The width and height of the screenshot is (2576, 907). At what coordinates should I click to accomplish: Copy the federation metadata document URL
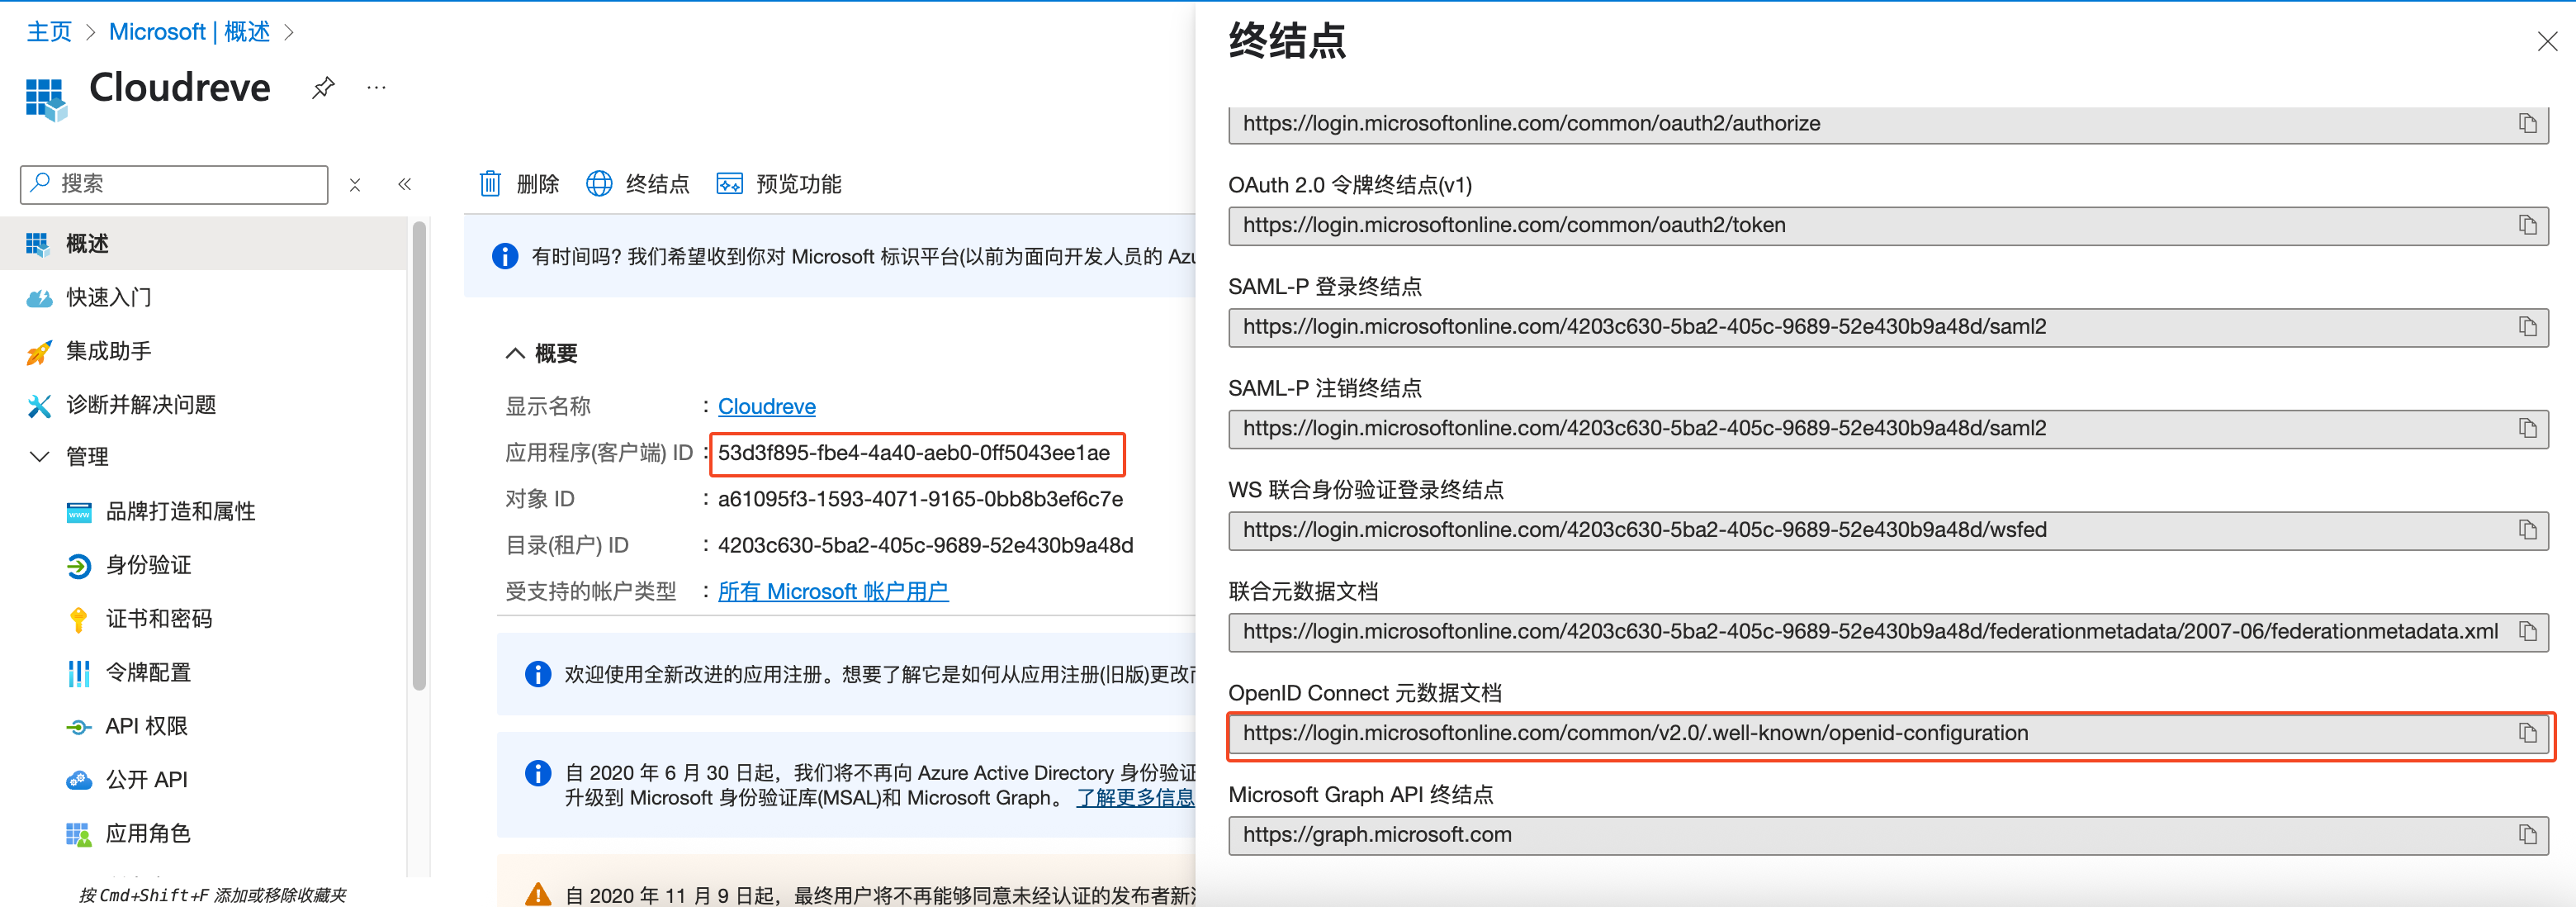(x=2527, y=631)
